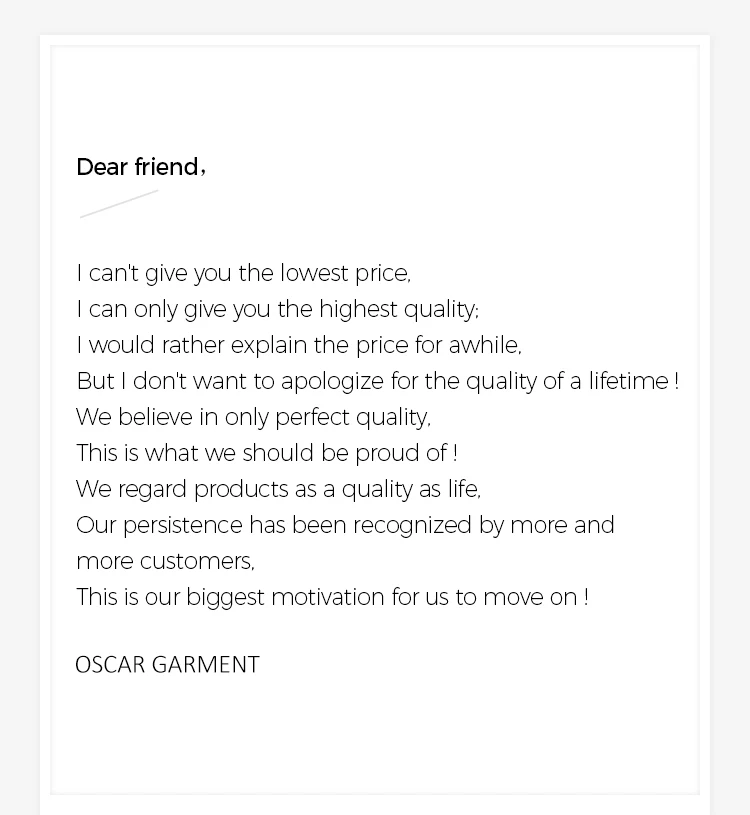Viewport: 750px width, 815px height.
Task: Click the word "lifetime" in the letter
Action: click(627, 381)
